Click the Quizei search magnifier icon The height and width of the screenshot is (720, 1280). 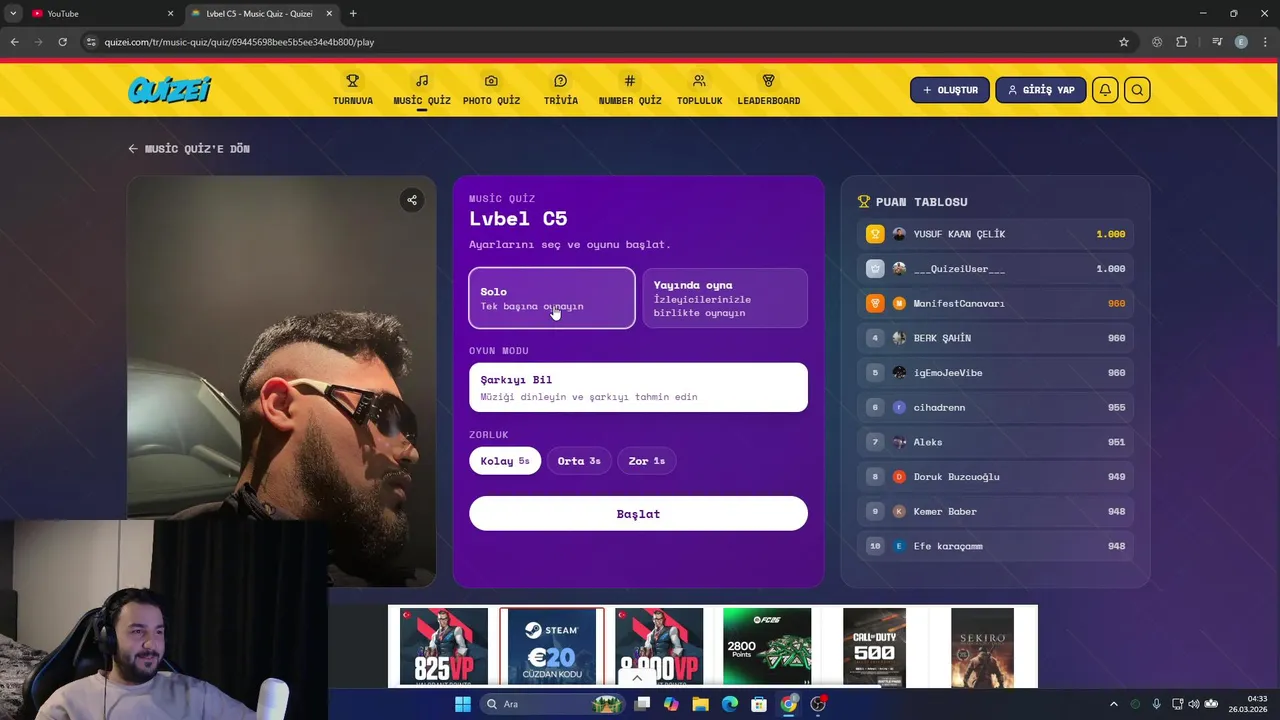click(1137, 90)
